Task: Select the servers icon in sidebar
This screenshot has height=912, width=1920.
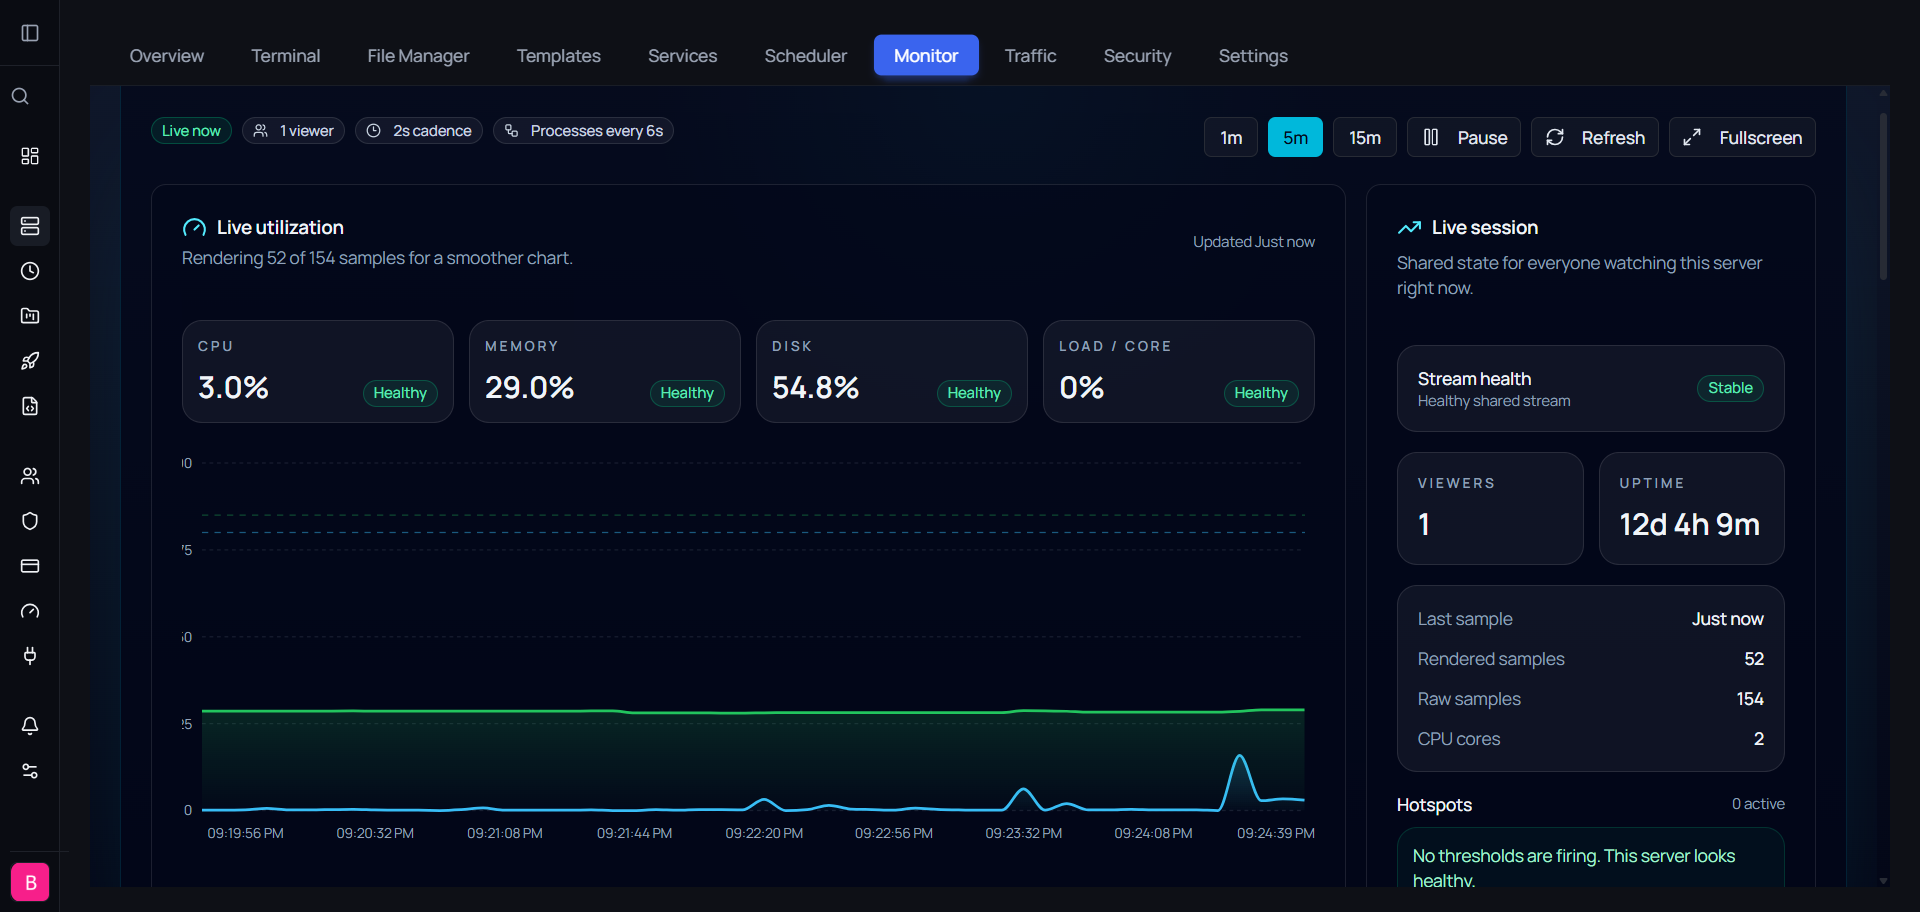Action: pyautogui.click(x=30, y=226)
